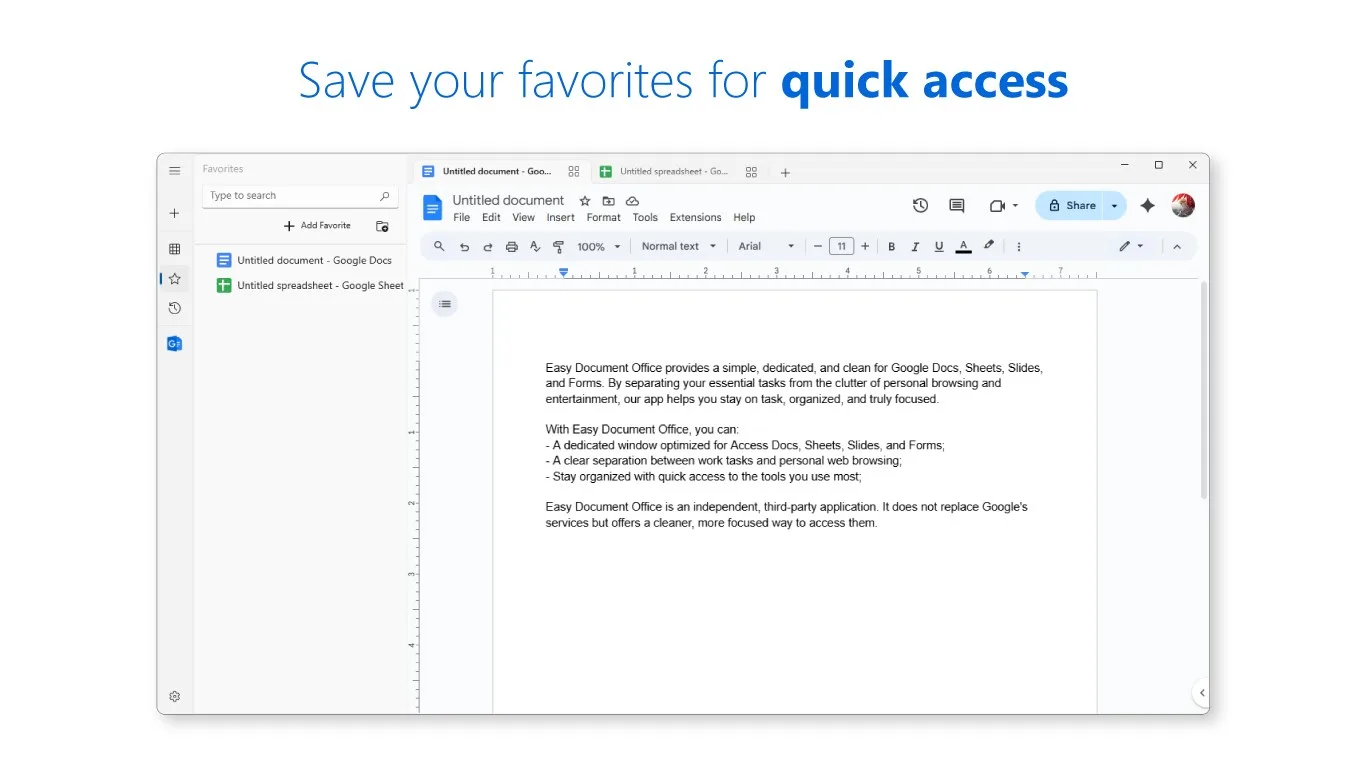1366x768 pixels.
Task: Open the Normal text style dropdown
Action: point(679,246)
